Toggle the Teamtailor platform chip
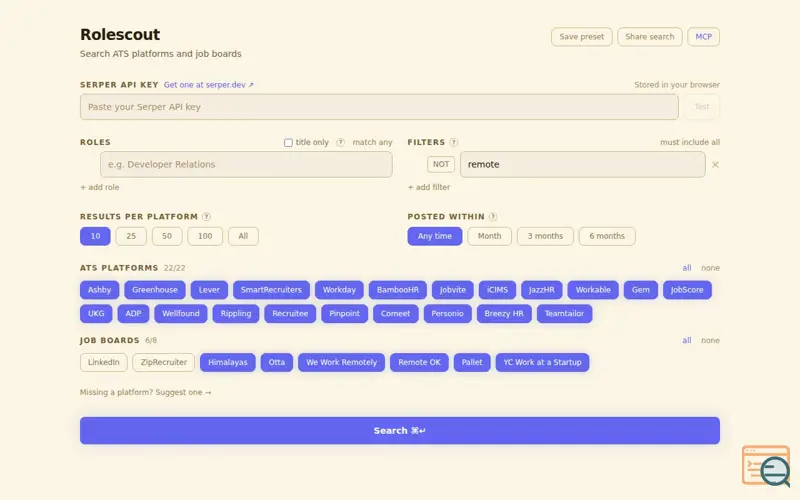Image resolution: width=800 pixels, height=500 pixels. pyautogui.click(x=564, y=314)
